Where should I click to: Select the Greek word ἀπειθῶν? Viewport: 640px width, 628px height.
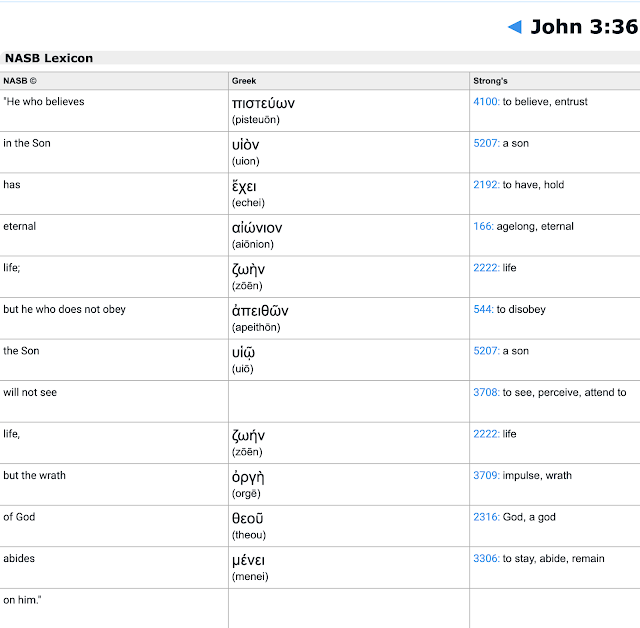[260, 311]
